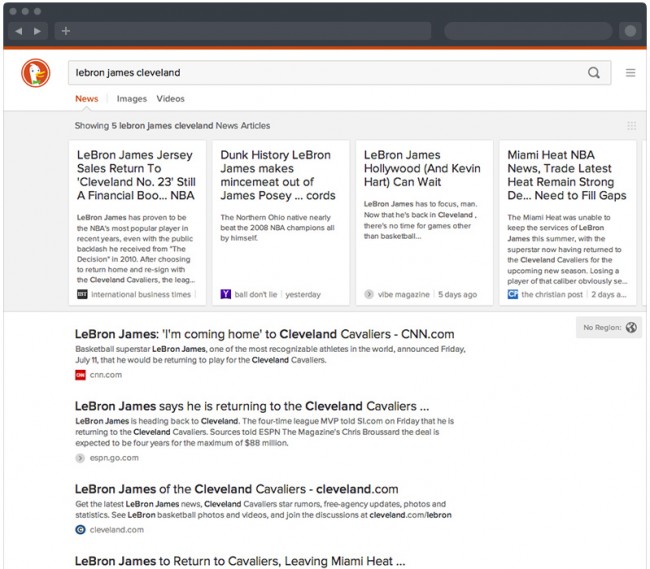The image size is (650, 569).
Task: Select the News tab
Action: coord(87,99)
